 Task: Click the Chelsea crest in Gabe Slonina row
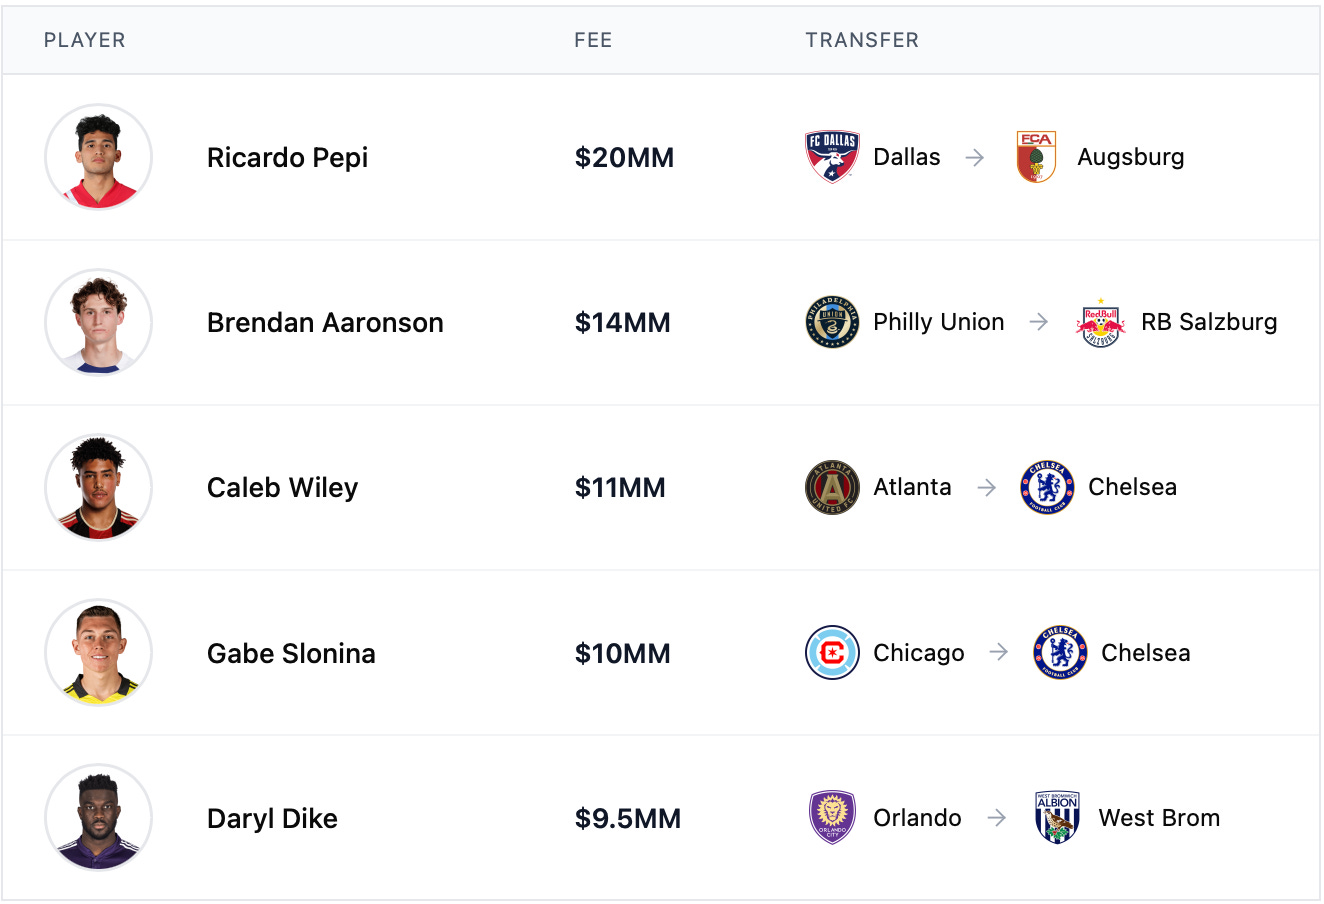coord(1060,653)
